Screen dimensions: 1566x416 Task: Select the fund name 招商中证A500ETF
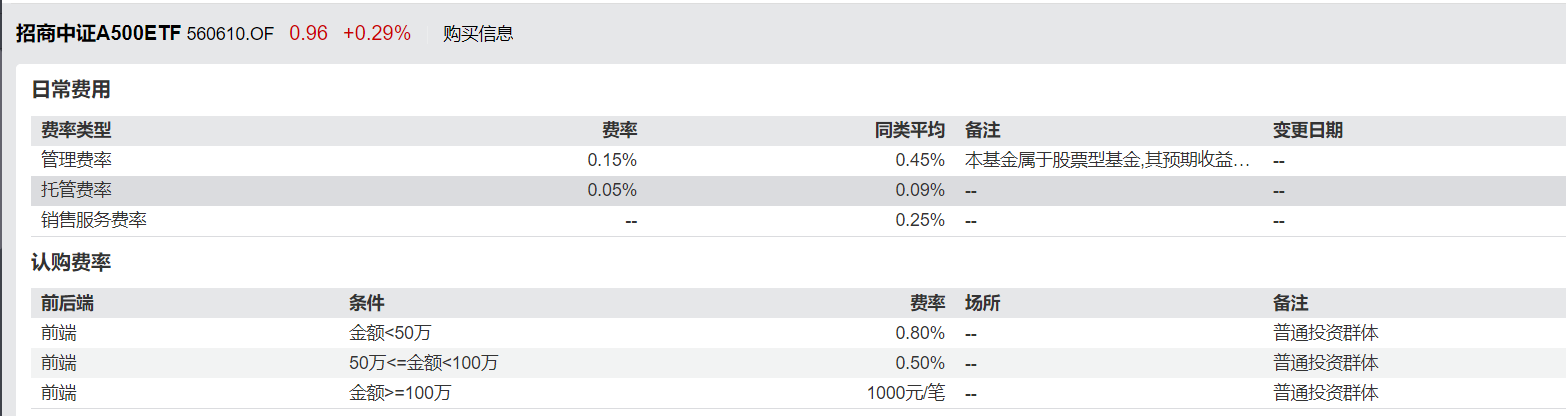[x=98, y=33]
